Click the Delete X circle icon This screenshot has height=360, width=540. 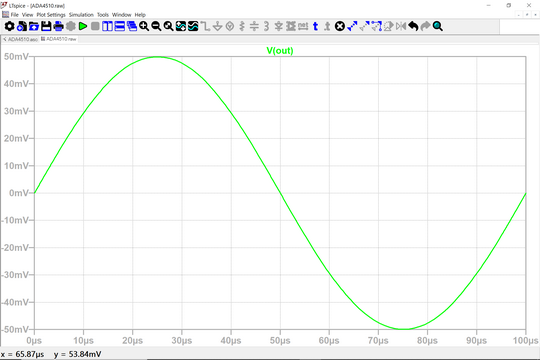tap(340, 26)
